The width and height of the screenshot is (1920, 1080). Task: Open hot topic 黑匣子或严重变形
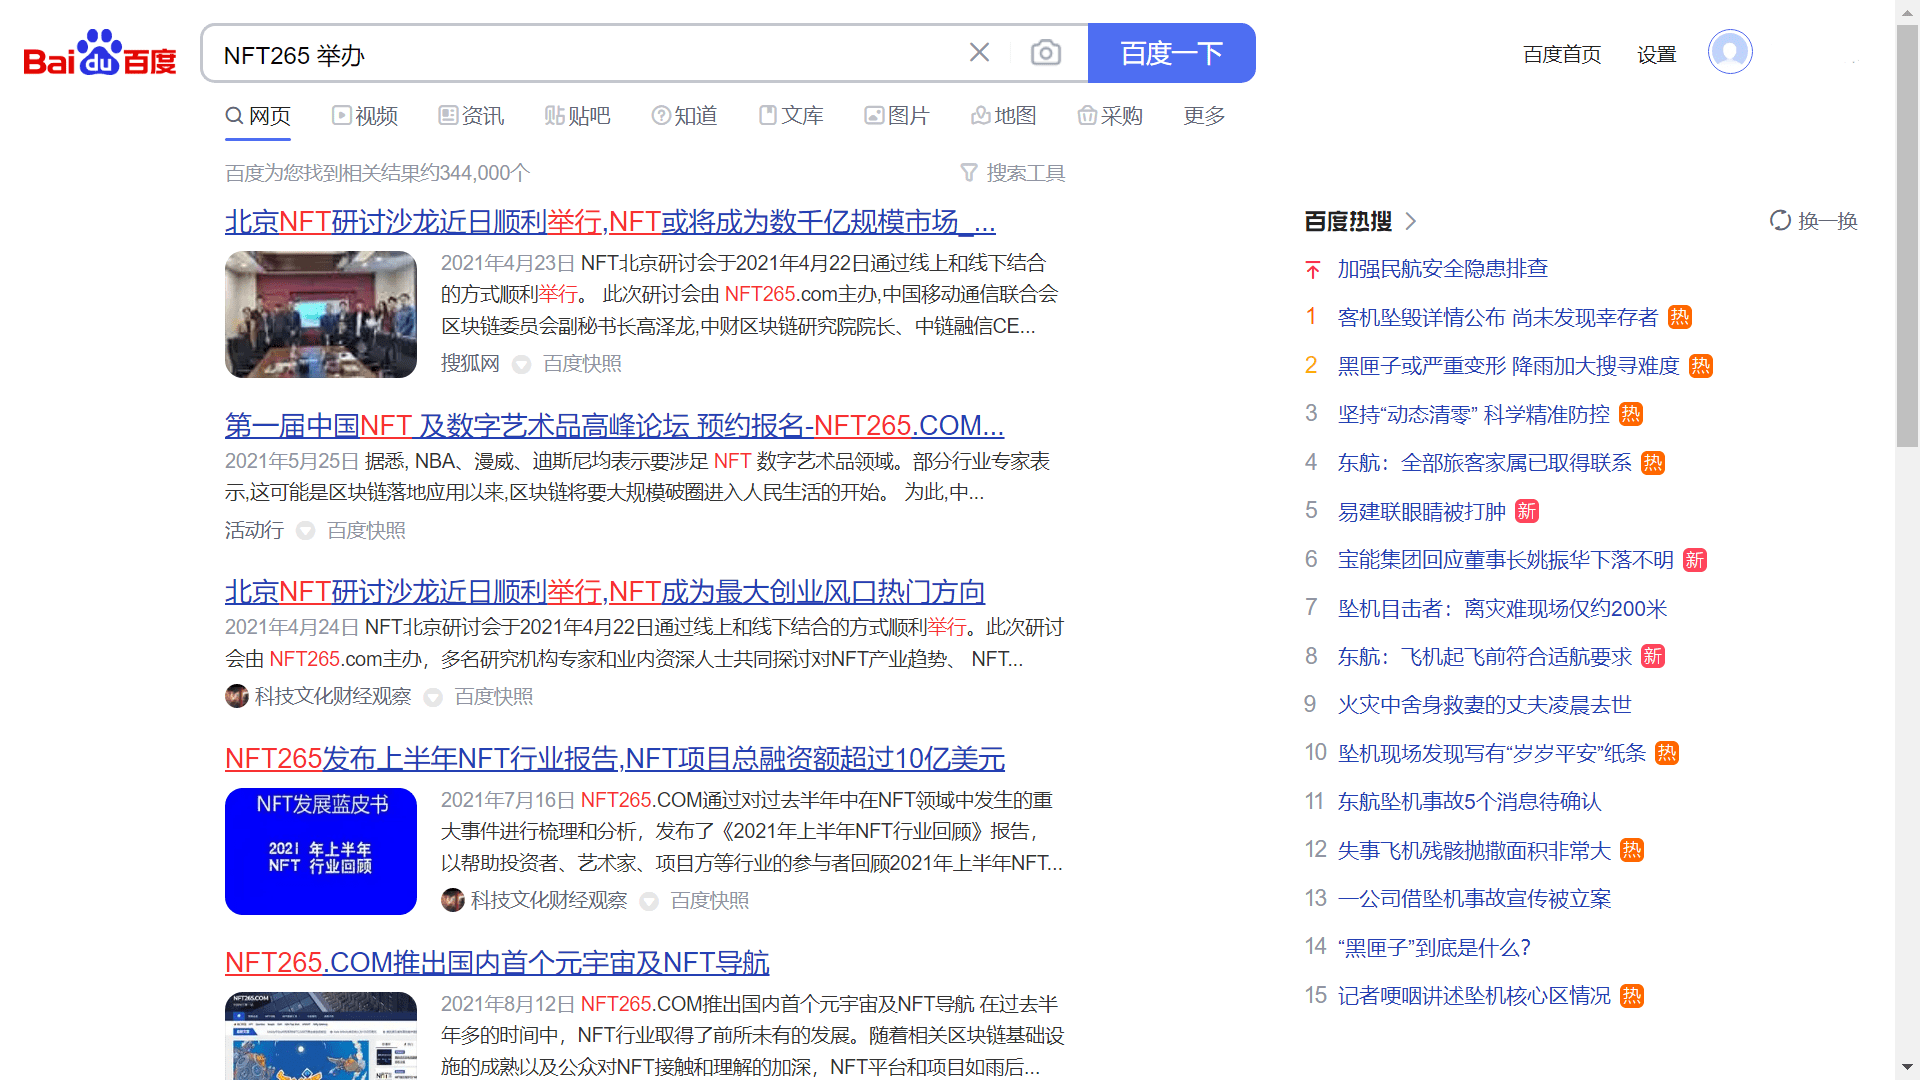1508,366
